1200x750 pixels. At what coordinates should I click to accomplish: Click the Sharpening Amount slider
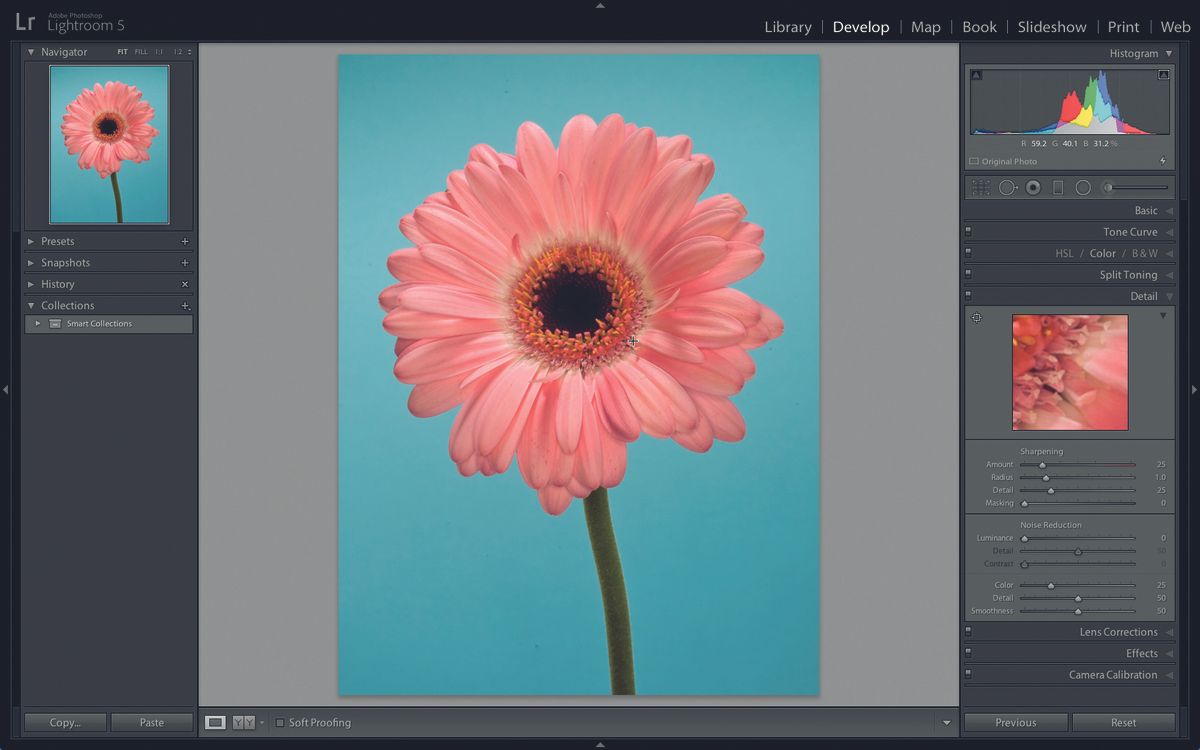(x=1042, y=464)
